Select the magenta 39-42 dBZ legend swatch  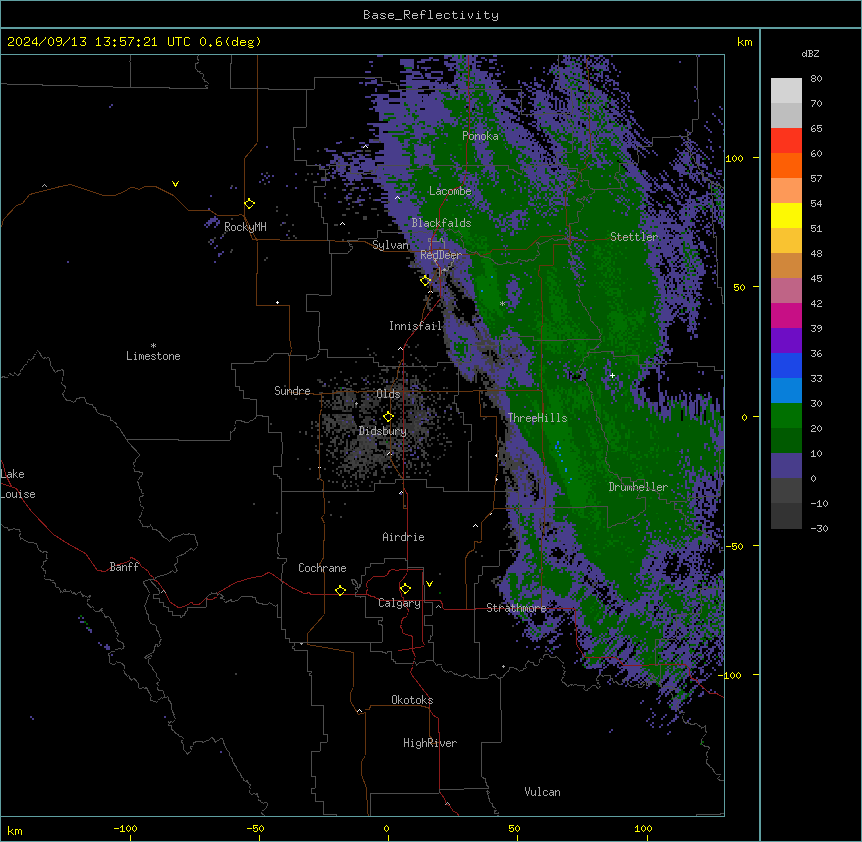[x=786, y=315]
